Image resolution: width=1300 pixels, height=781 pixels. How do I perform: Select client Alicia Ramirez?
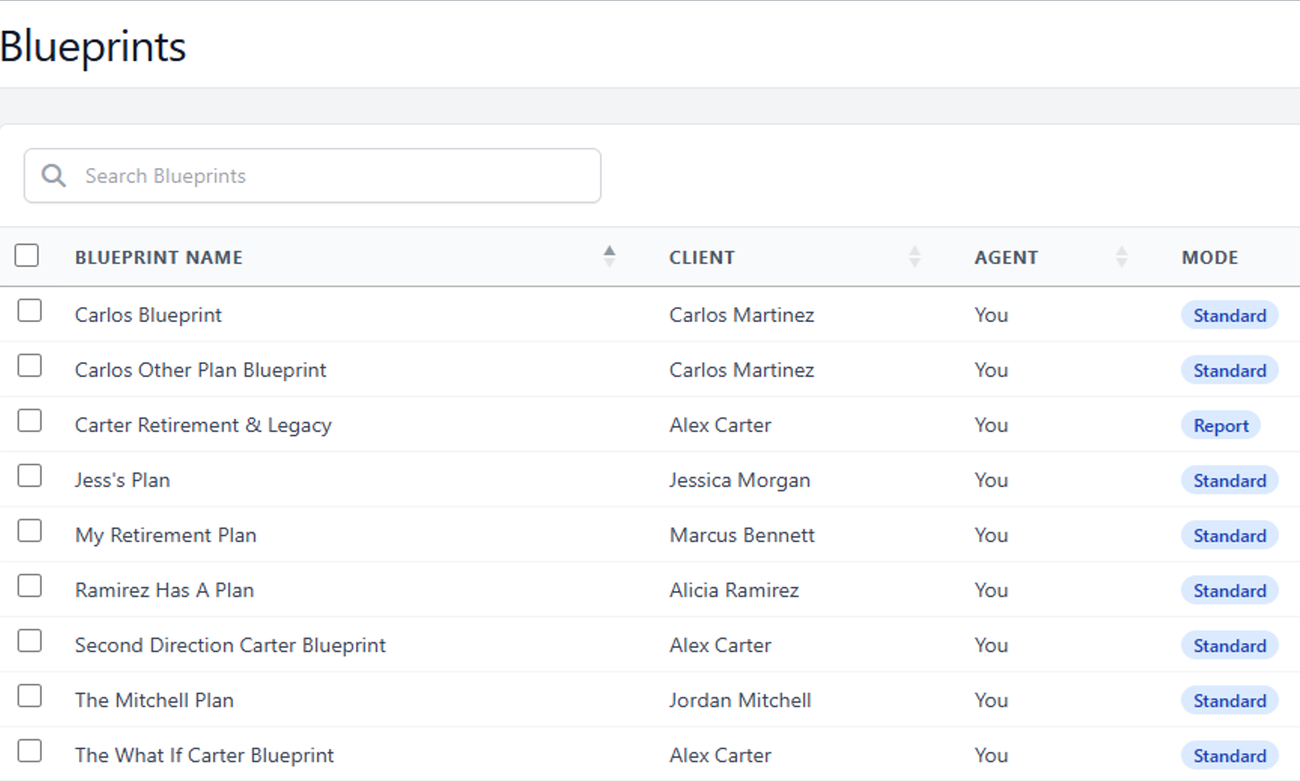tap(734, 590)
